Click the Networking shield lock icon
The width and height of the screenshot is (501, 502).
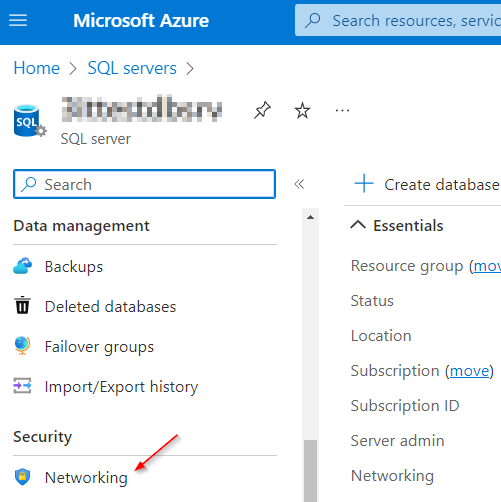(22, 477)
